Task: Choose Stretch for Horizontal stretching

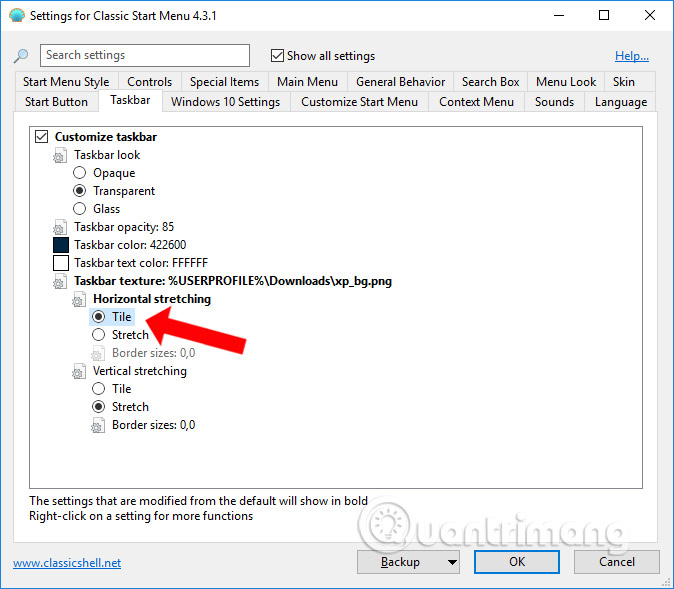Action: [x=98, y=335]
